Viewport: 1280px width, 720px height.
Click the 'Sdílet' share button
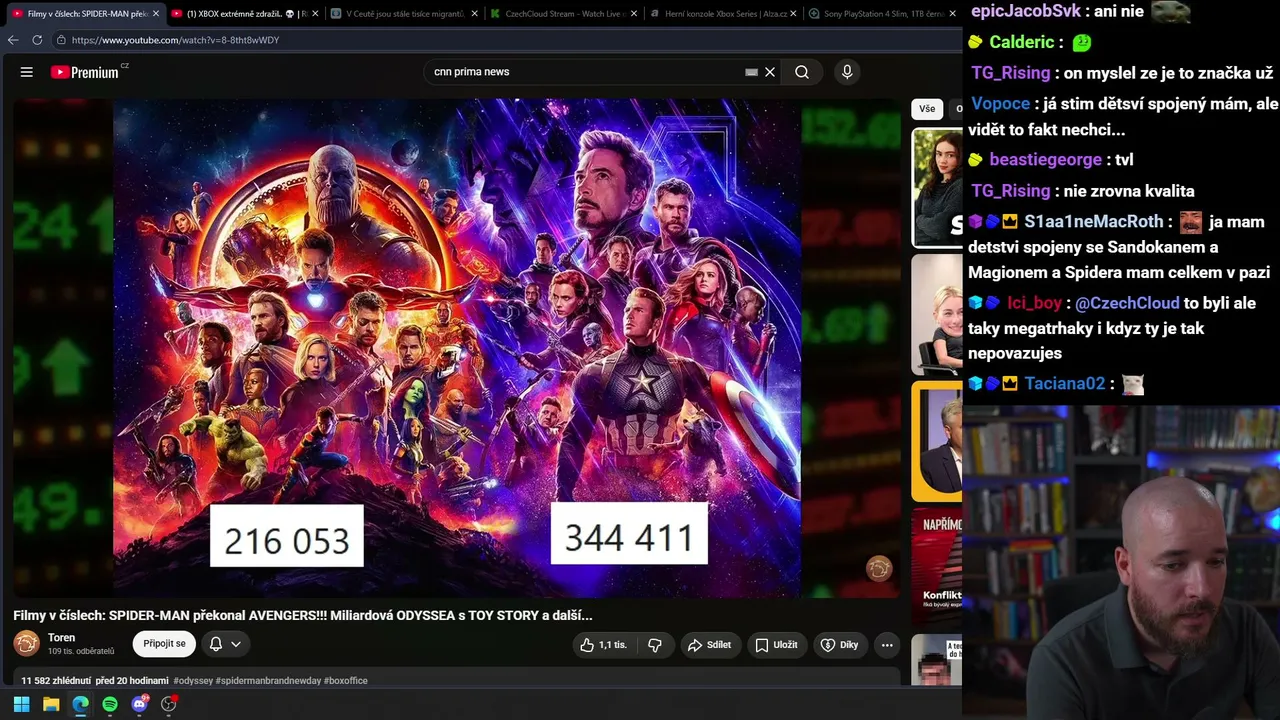(709, 645)
